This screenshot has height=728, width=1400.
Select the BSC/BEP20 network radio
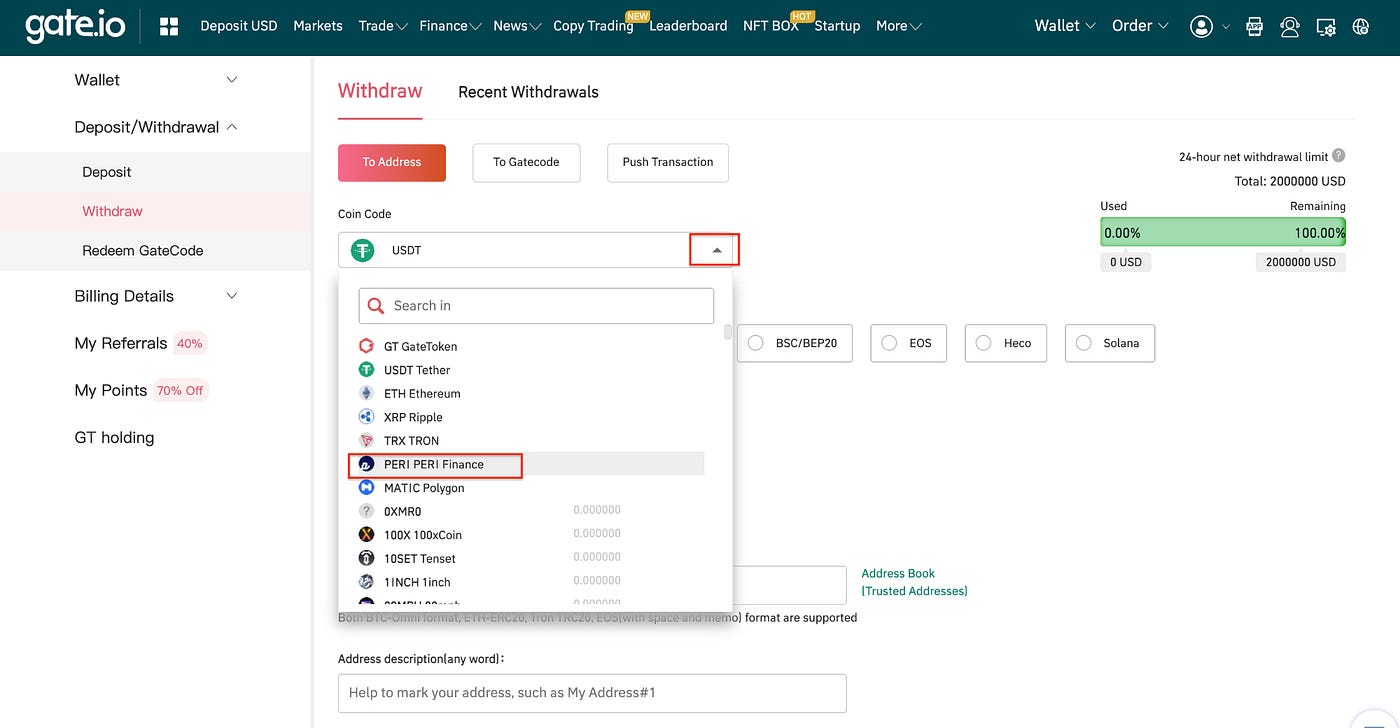757,343
